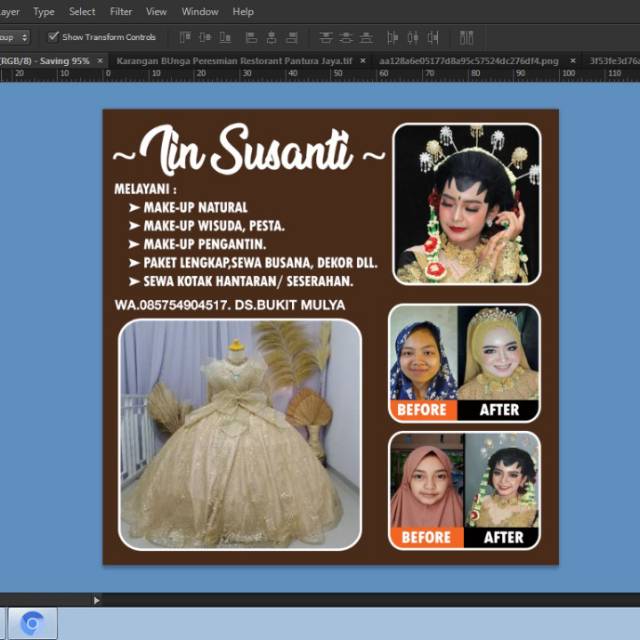Close the Karangan BUnga Peresmian Restorant tab
Image resolution: width=640 pixels, height=640 pixels.
coord(365,60)
